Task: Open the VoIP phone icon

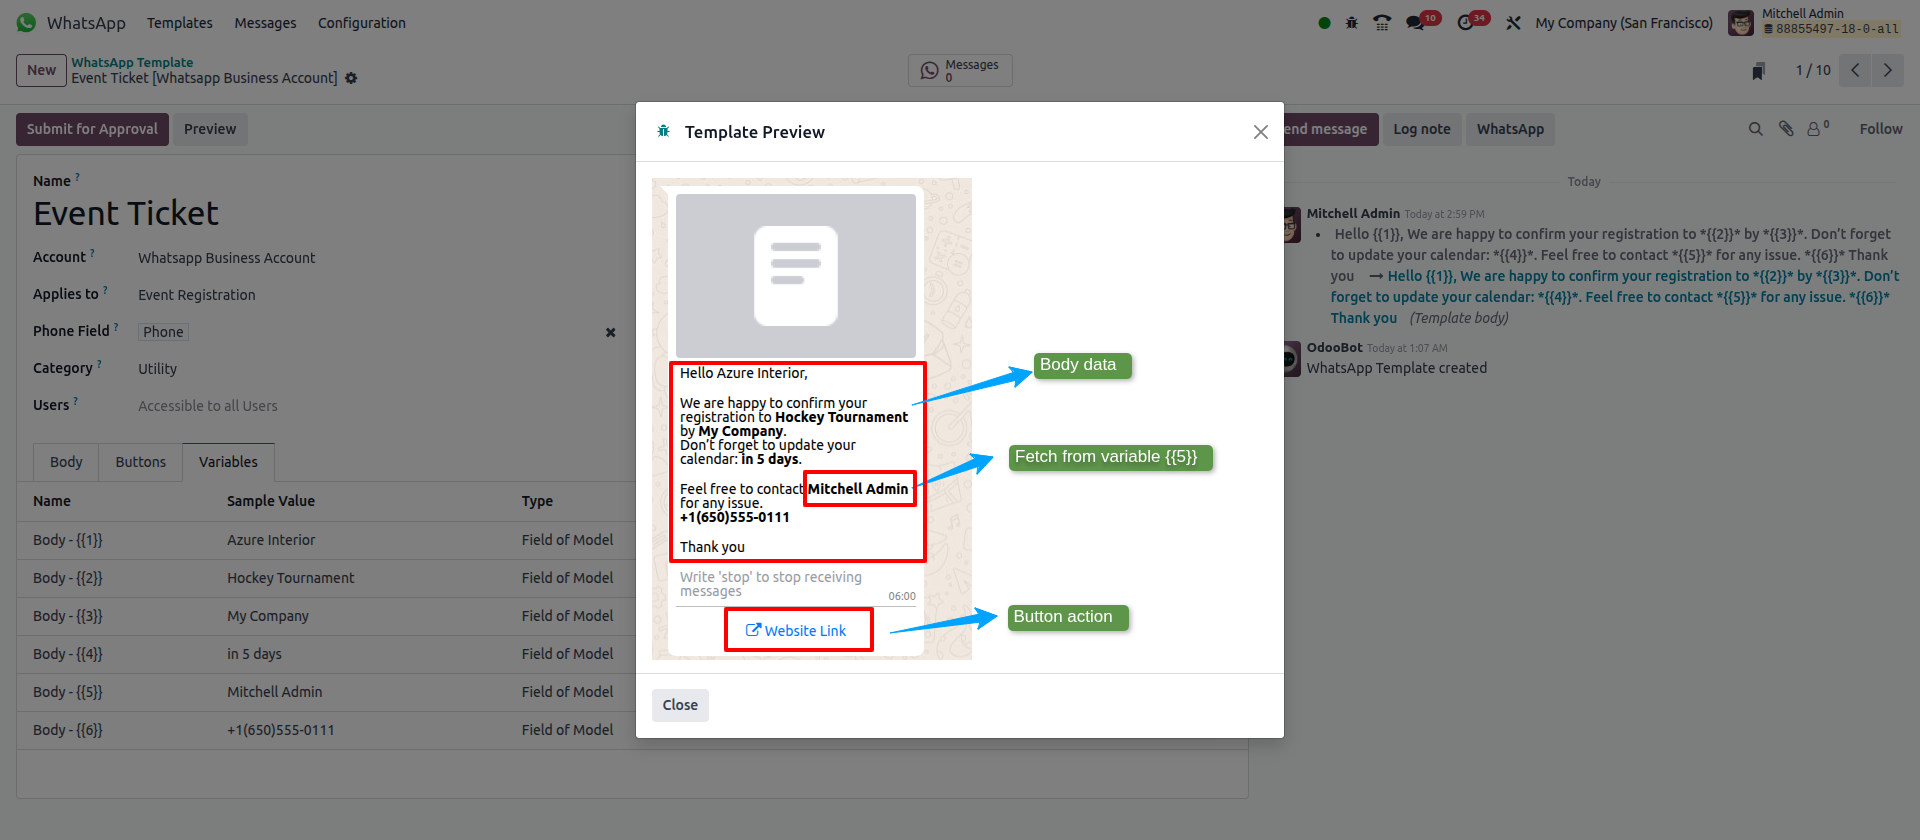Action: (x=1382, y=23)
